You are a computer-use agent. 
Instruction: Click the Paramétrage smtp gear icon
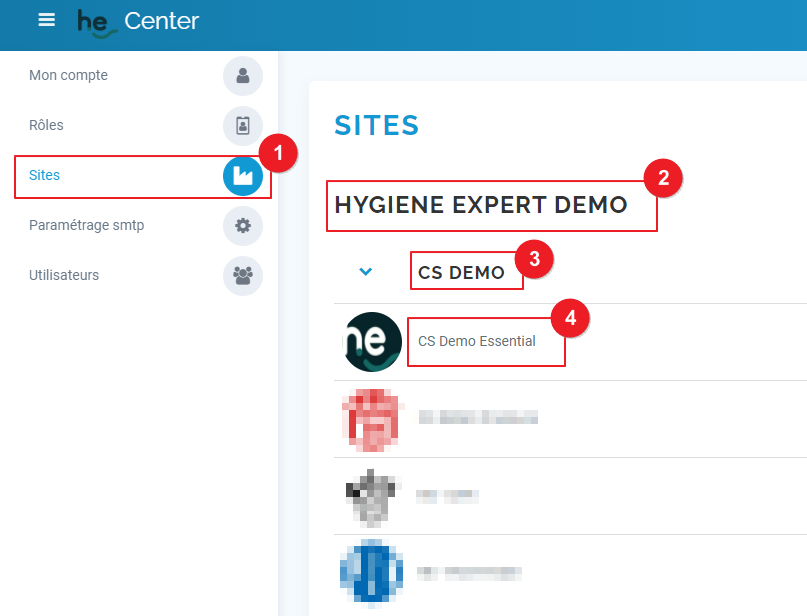242,226
